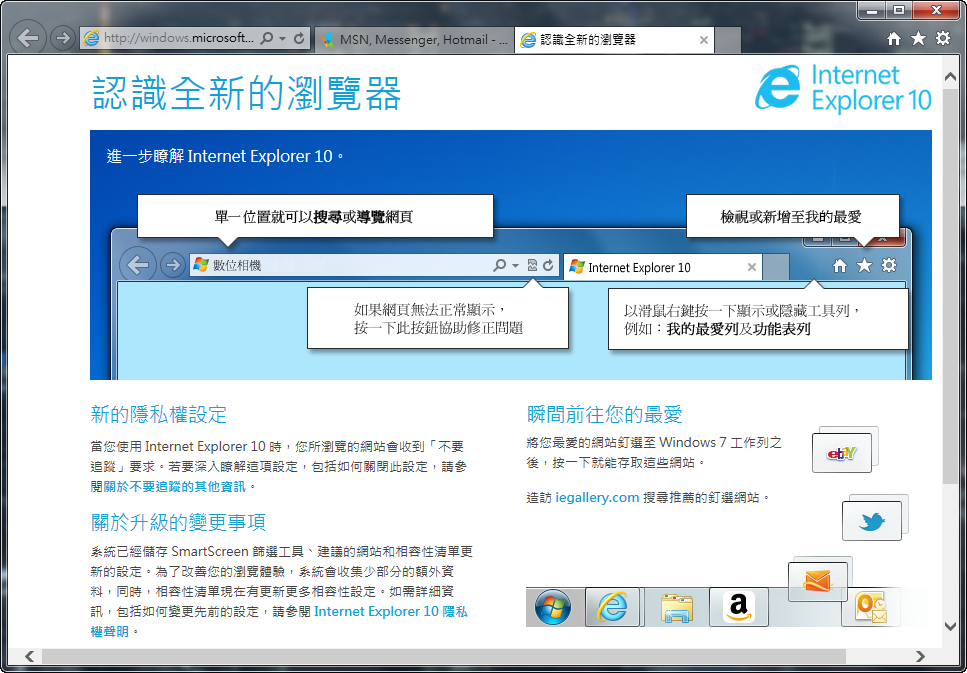This screenshot has width=967, height=673.
Task: Click the Compatibility View icon in the address bar
Action: pyautogui.click(x=532, y=265)
